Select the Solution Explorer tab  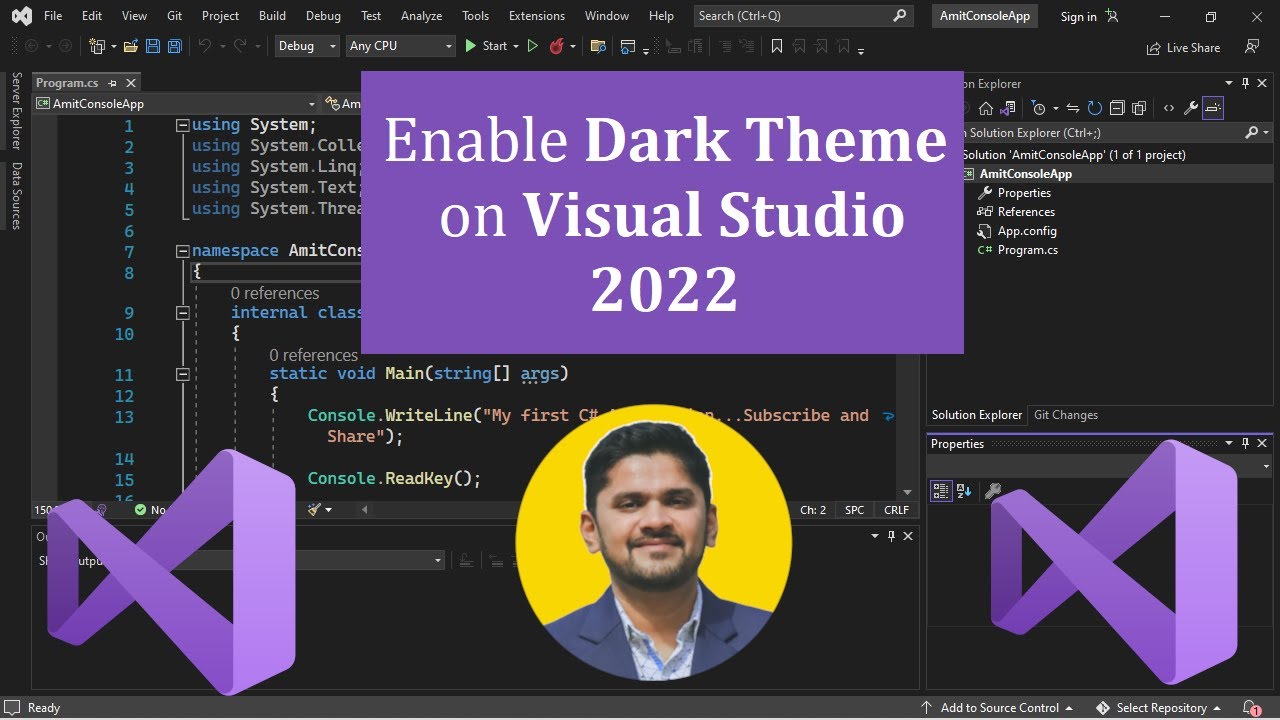pos(977,415)
